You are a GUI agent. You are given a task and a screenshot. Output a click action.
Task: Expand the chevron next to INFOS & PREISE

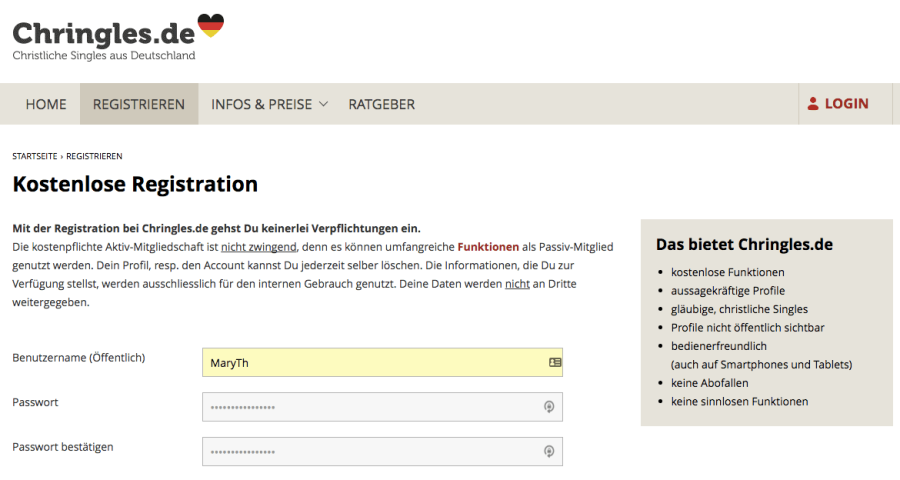pyautogui.click(x=323, y=104)
